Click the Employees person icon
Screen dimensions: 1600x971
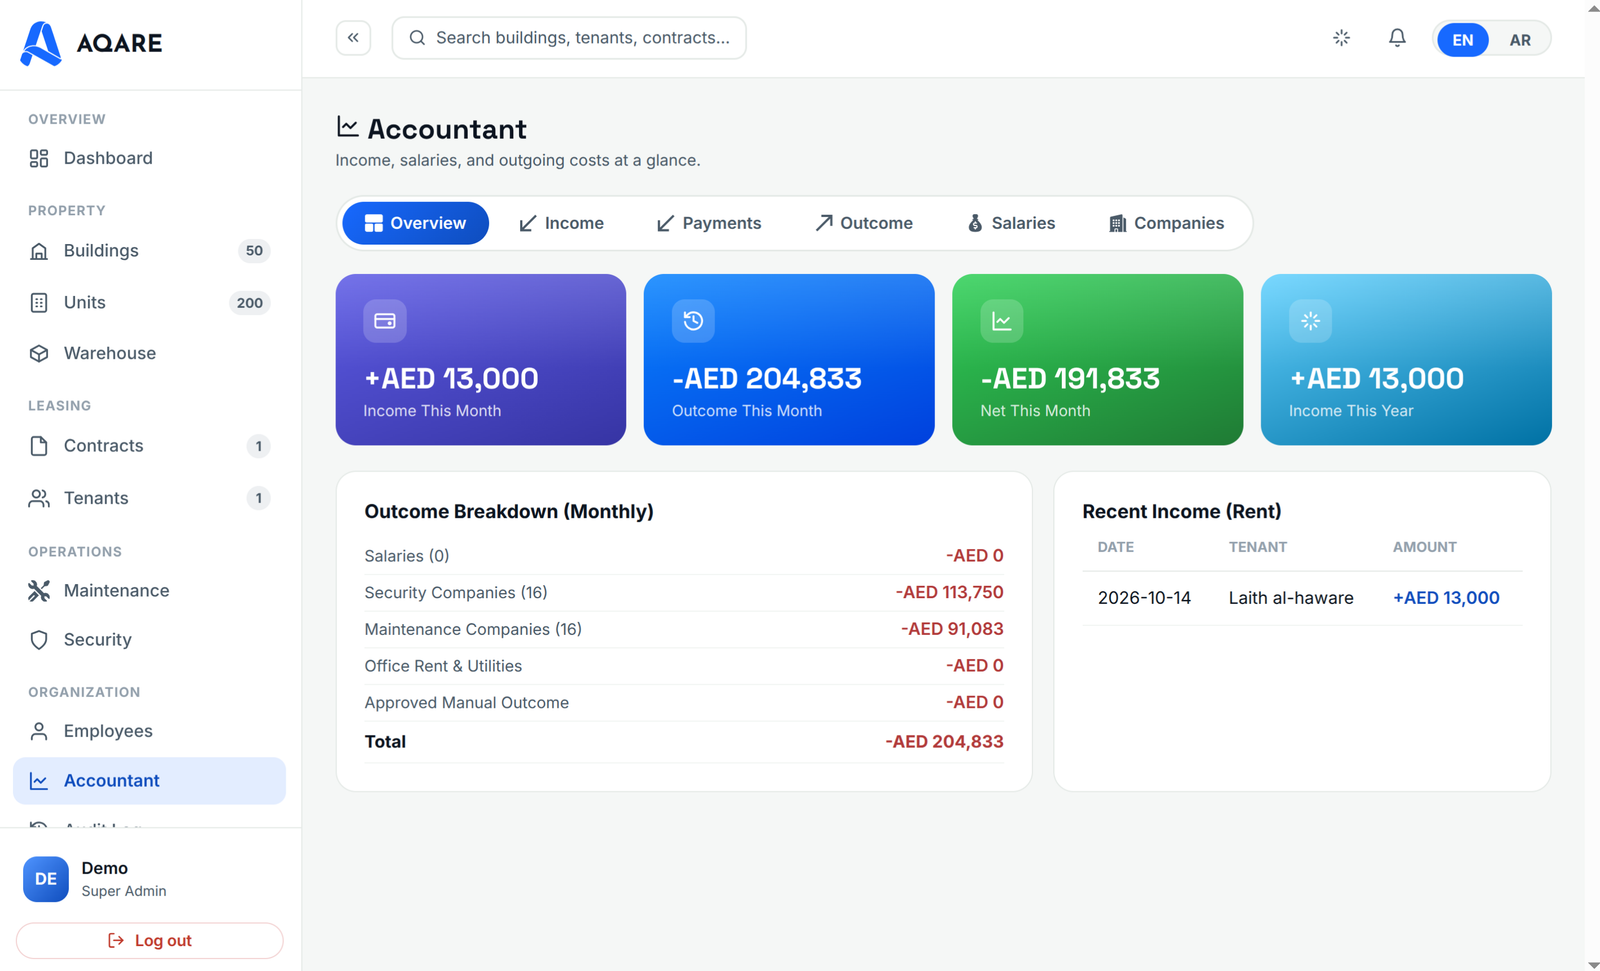point(39,732)
